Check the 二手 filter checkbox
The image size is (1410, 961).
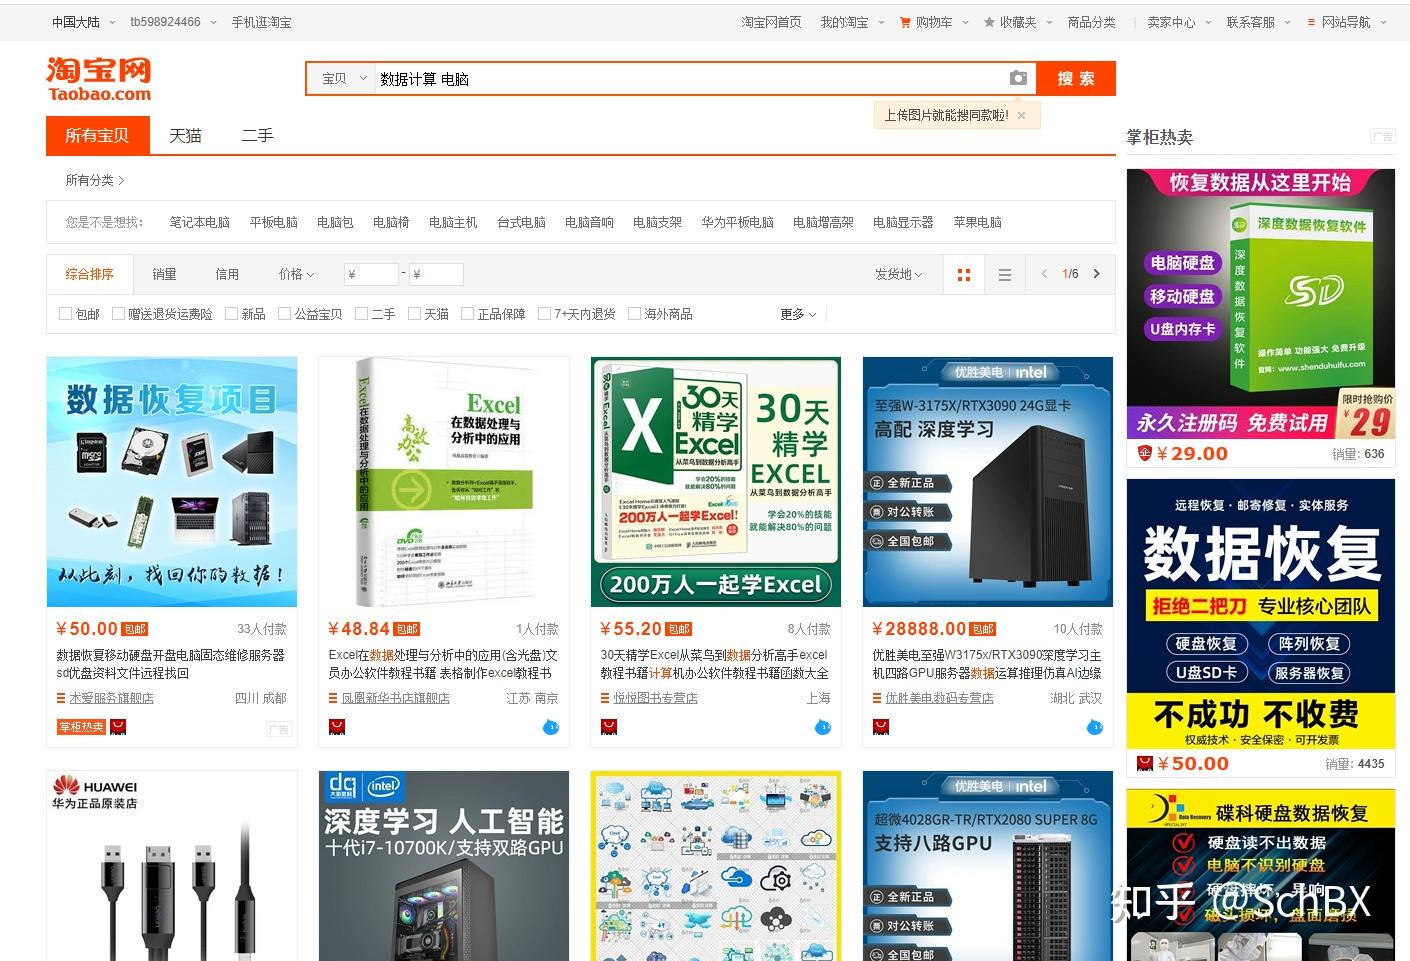pyautogui.click(x=361, y=314)
